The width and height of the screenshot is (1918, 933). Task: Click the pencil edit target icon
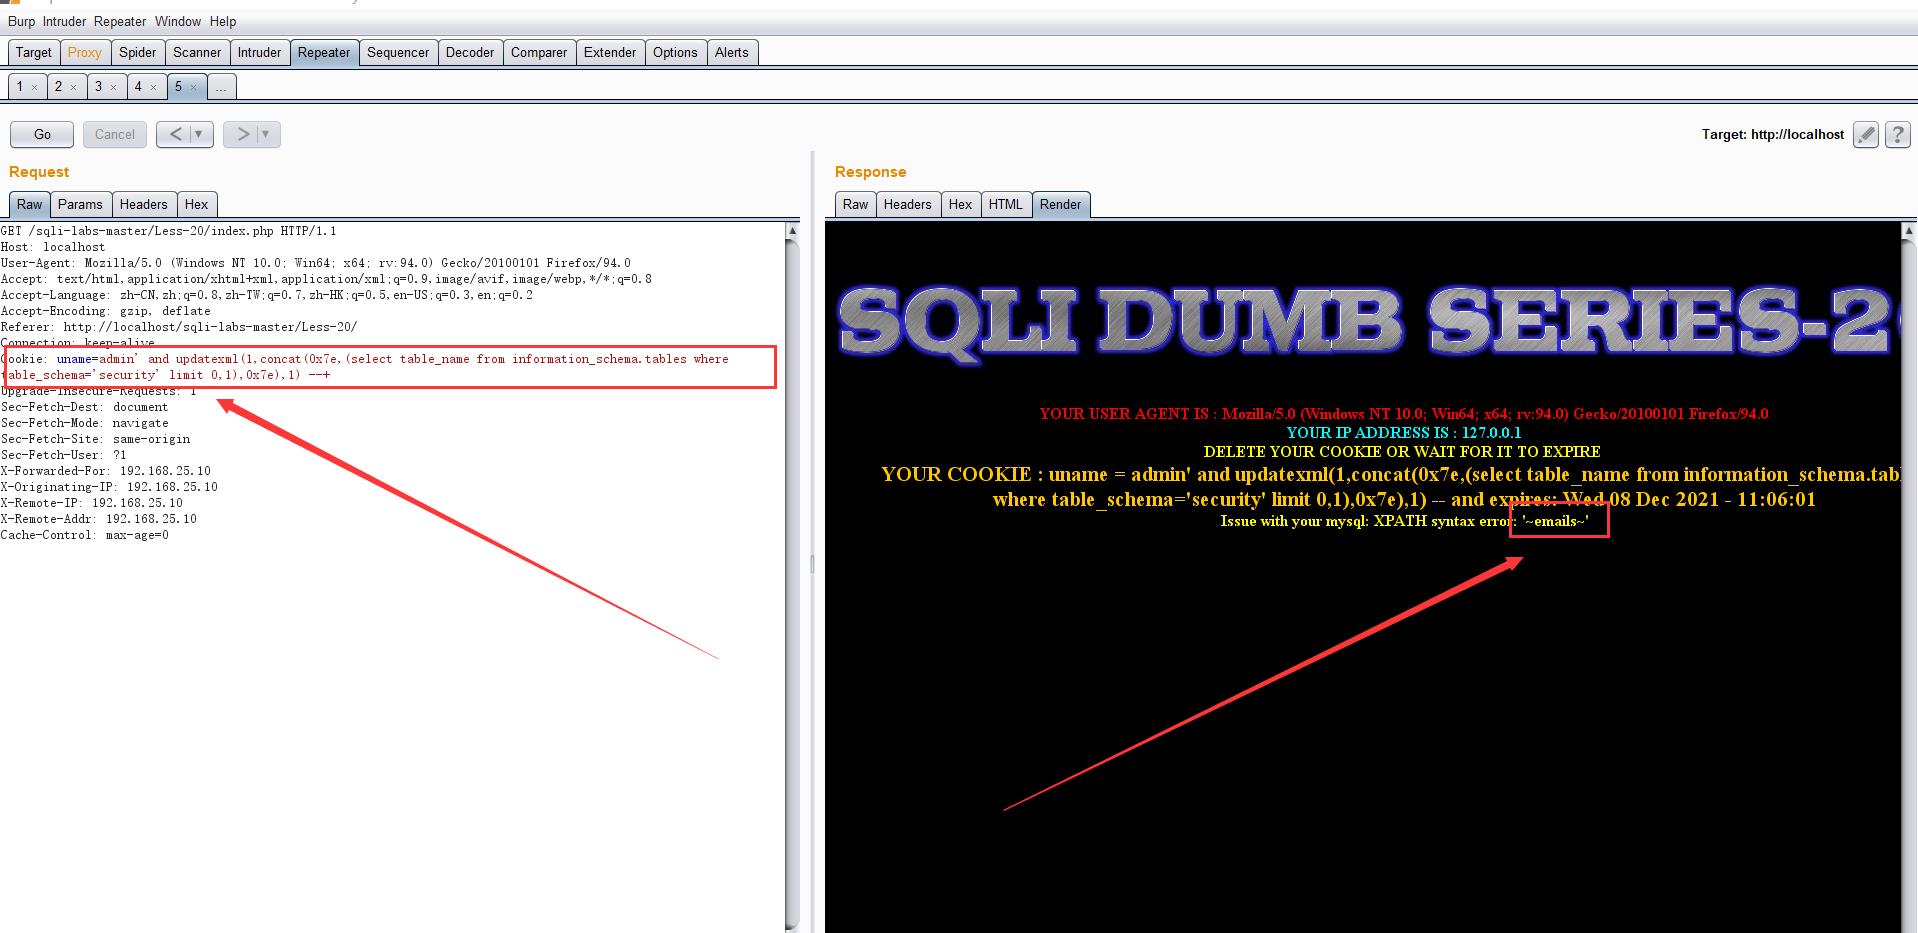[x=1866, y=134]
